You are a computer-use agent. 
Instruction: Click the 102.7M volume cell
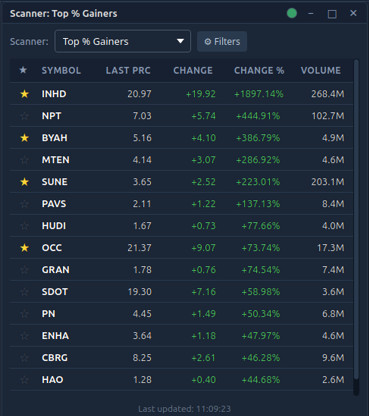(x=328, y=116)
